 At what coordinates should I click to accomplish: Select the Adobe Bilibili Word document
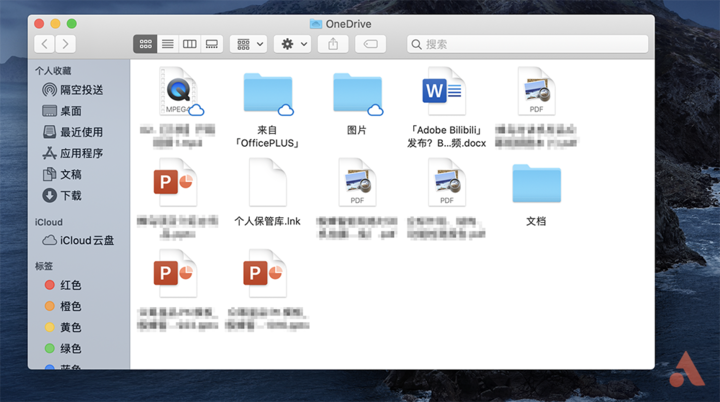(446, 109)
